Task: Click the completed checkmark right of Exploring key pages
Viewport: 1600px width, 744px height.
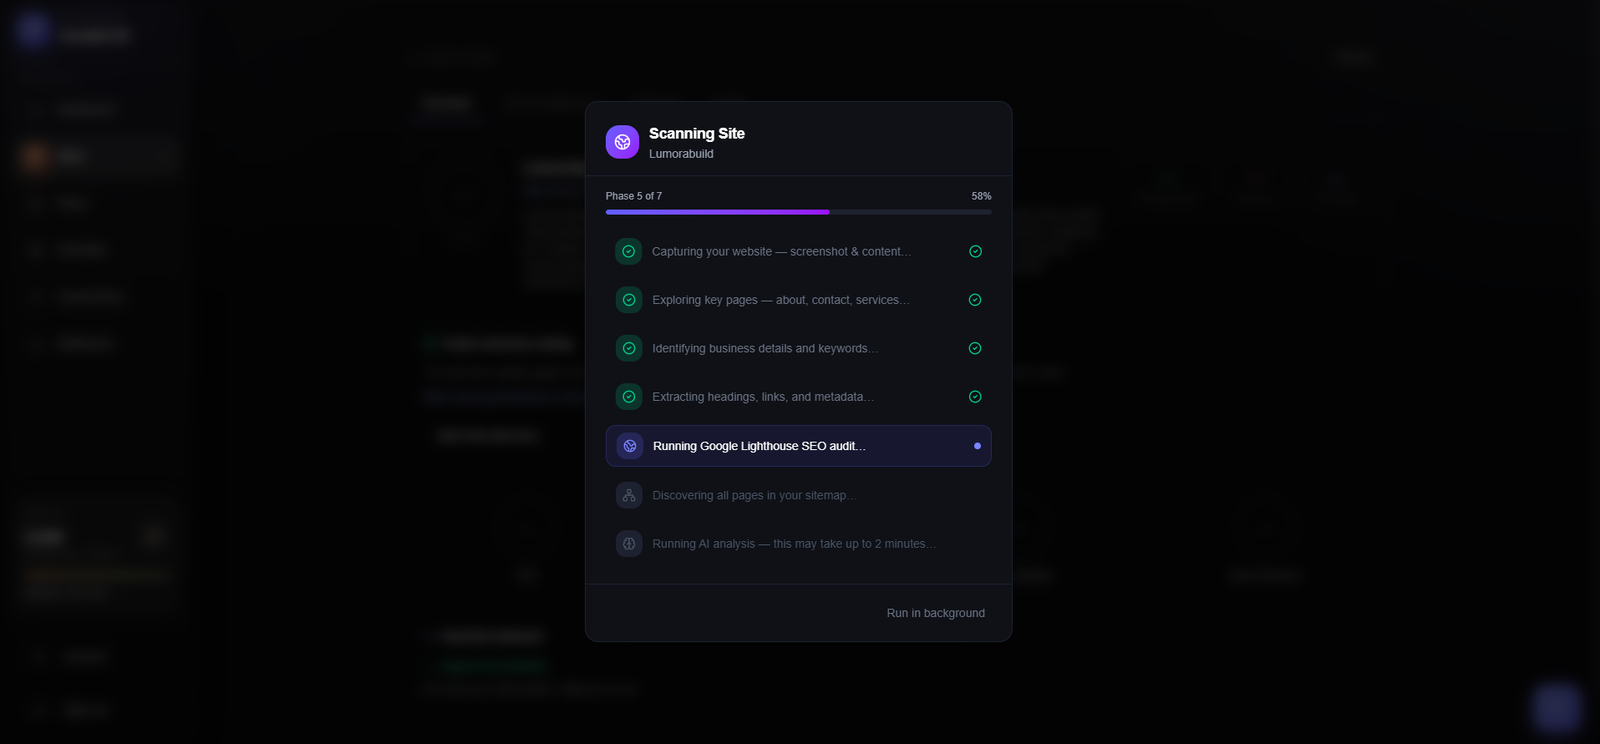Action: point(975,300)
